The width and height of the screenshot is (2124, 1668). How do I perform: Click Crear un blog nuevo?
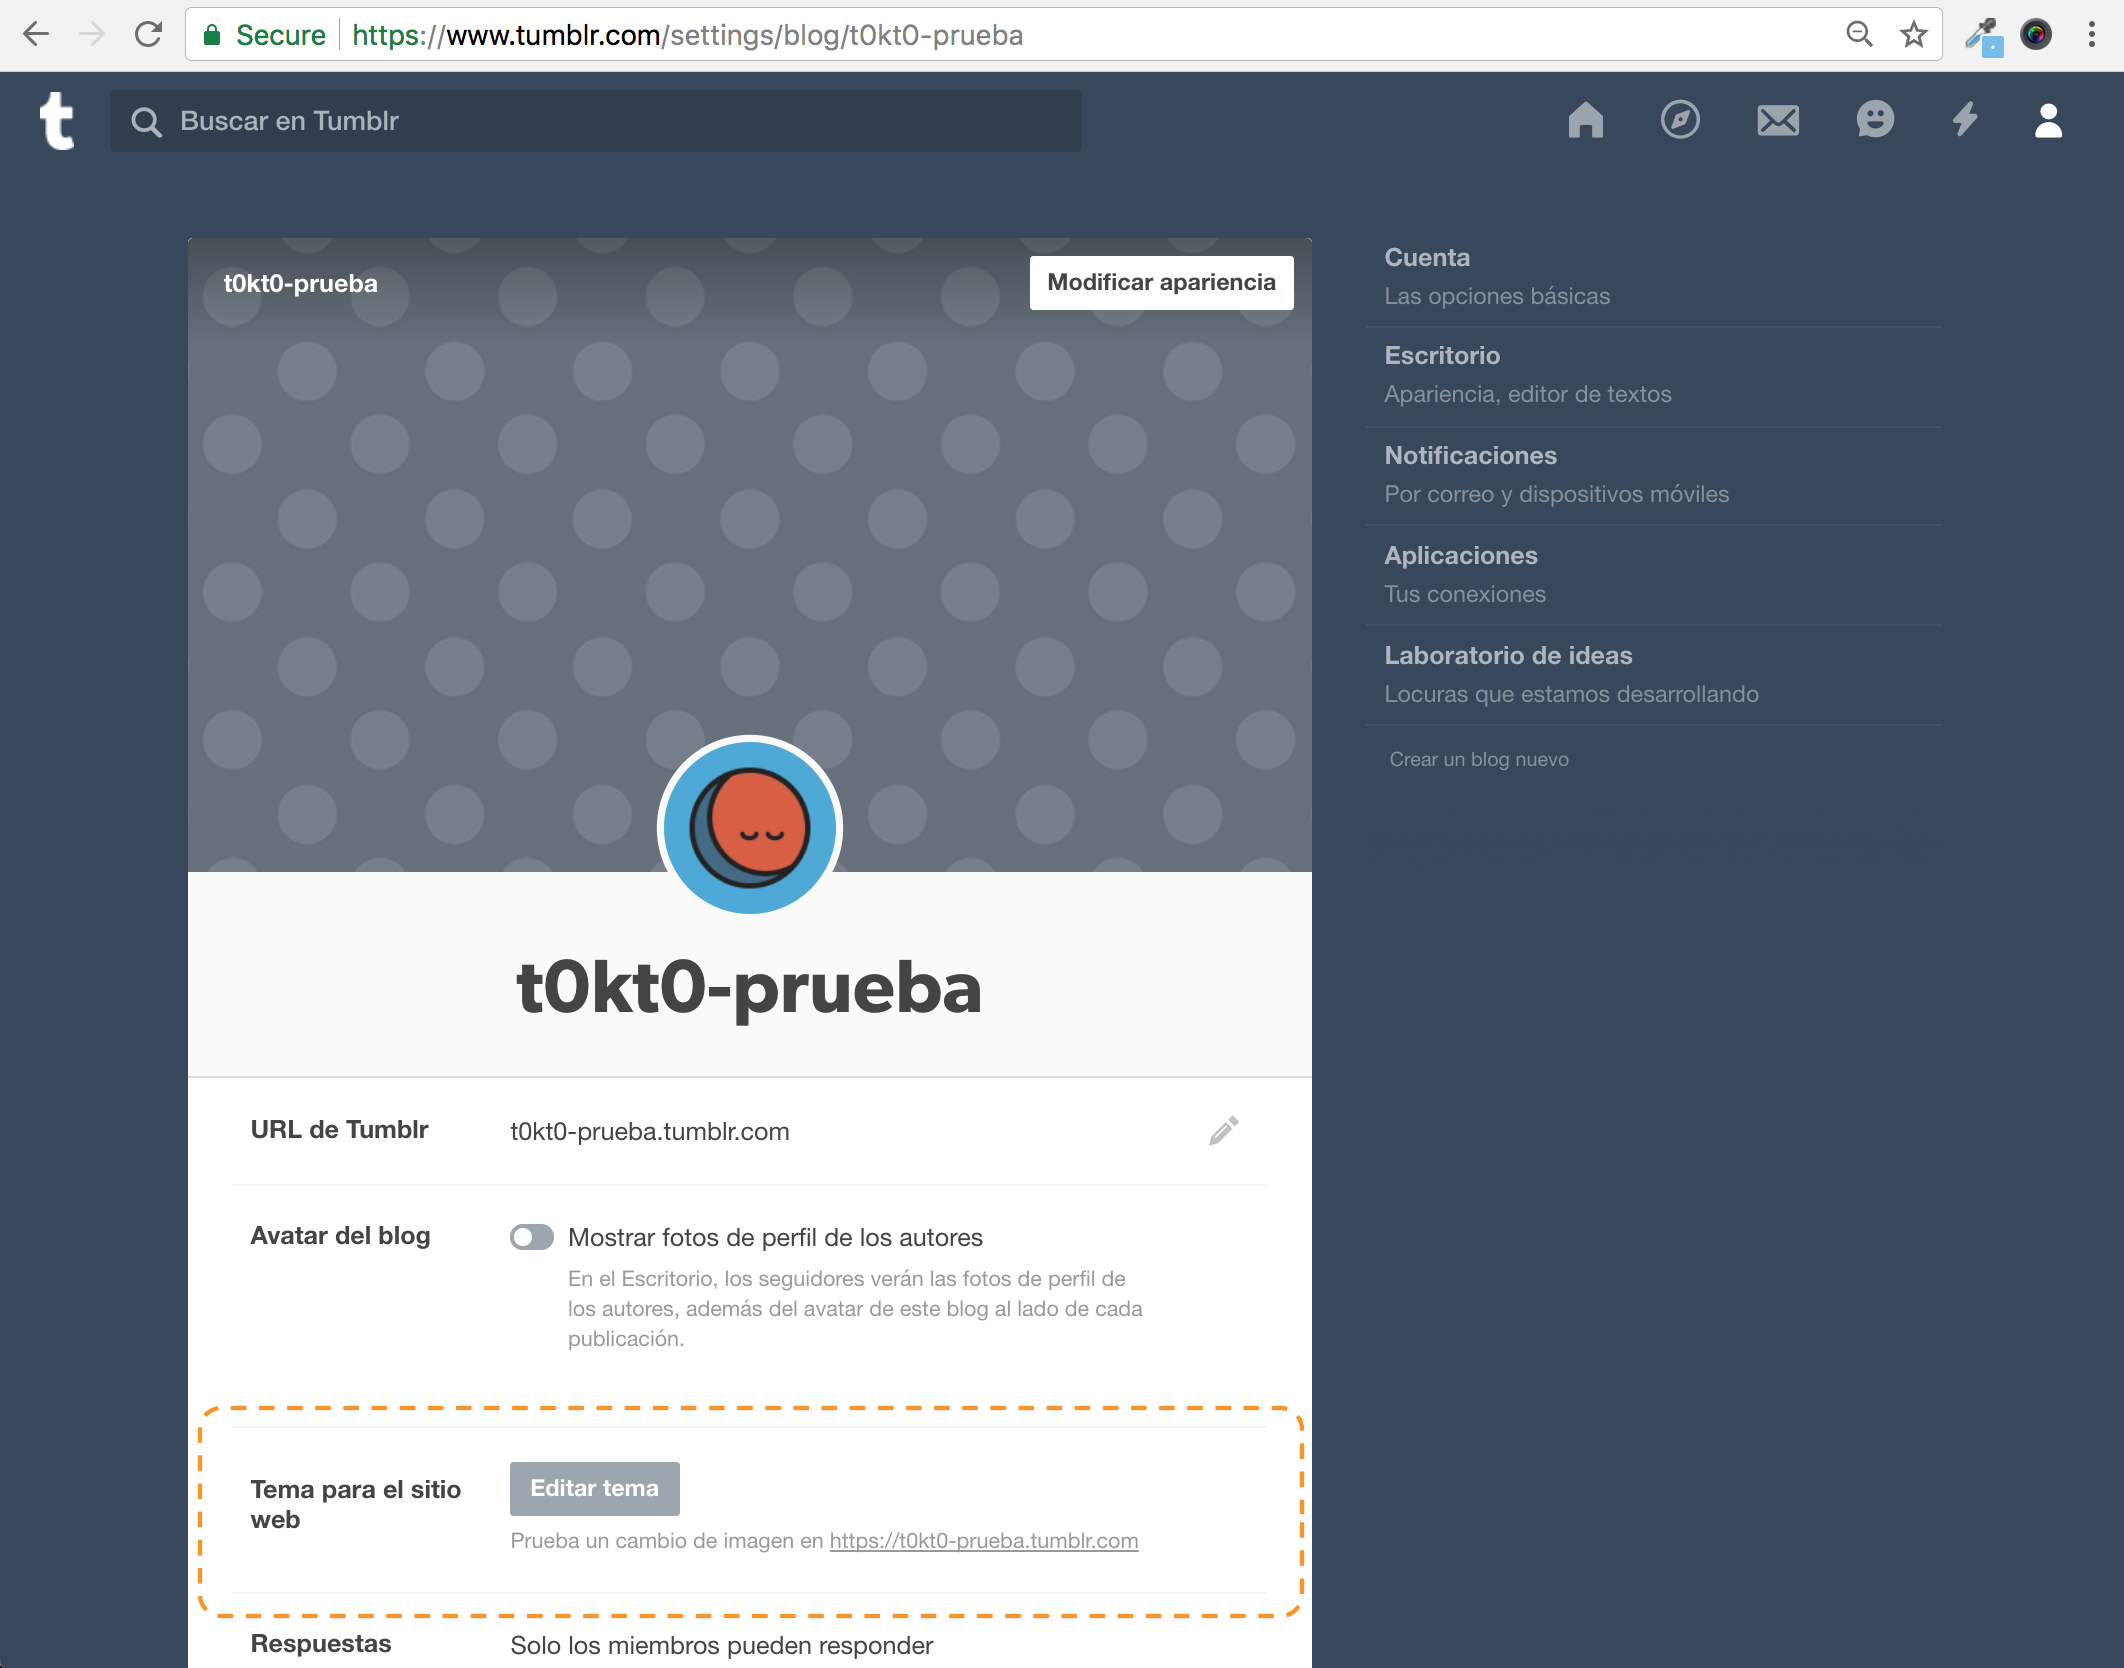pos(1479,759)
